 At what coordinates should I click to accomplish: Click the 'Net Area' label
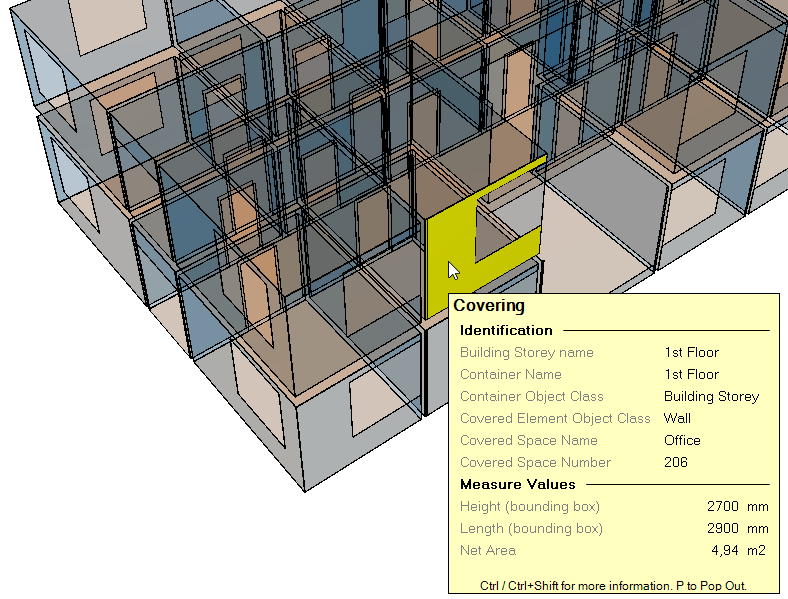pyautogui.click(x=488, y=550)
